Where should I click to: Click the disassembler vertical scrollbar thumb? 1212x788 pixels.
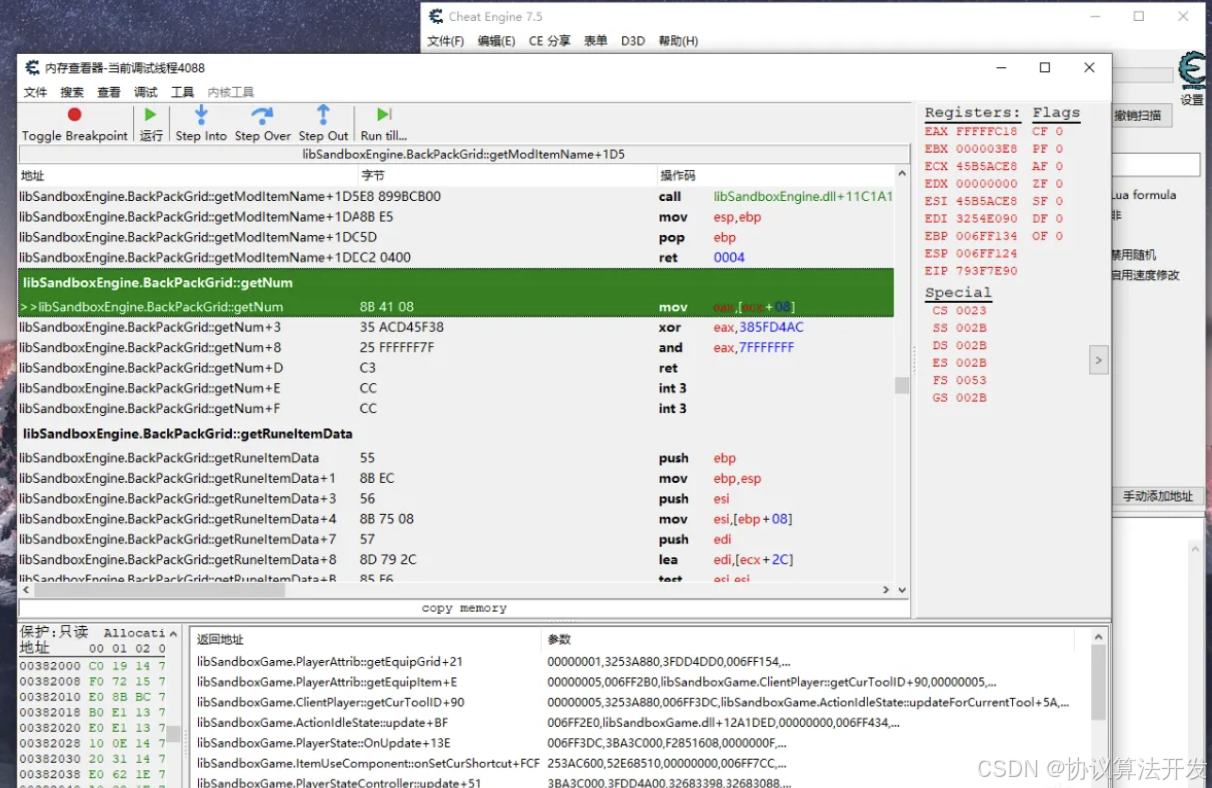pyautogui.click(x=902, y=385)
